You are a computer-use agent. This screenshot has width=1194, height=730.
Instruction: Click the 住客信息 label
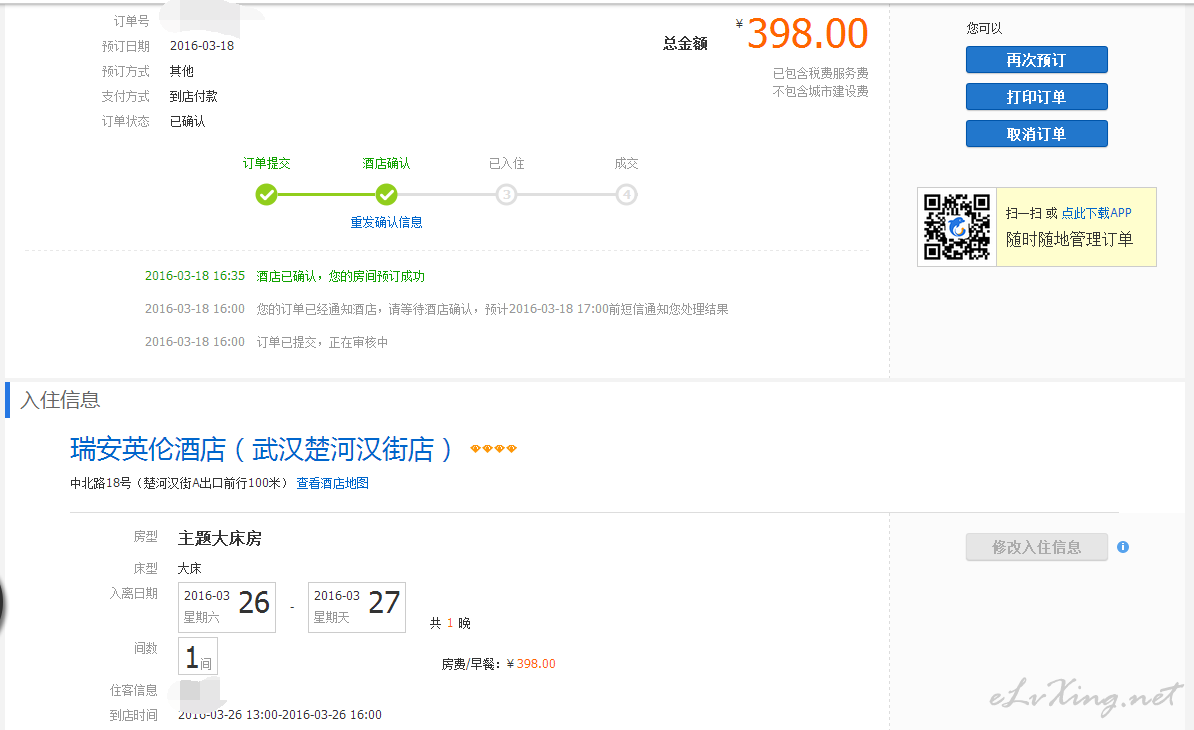[x=133, y=690]
